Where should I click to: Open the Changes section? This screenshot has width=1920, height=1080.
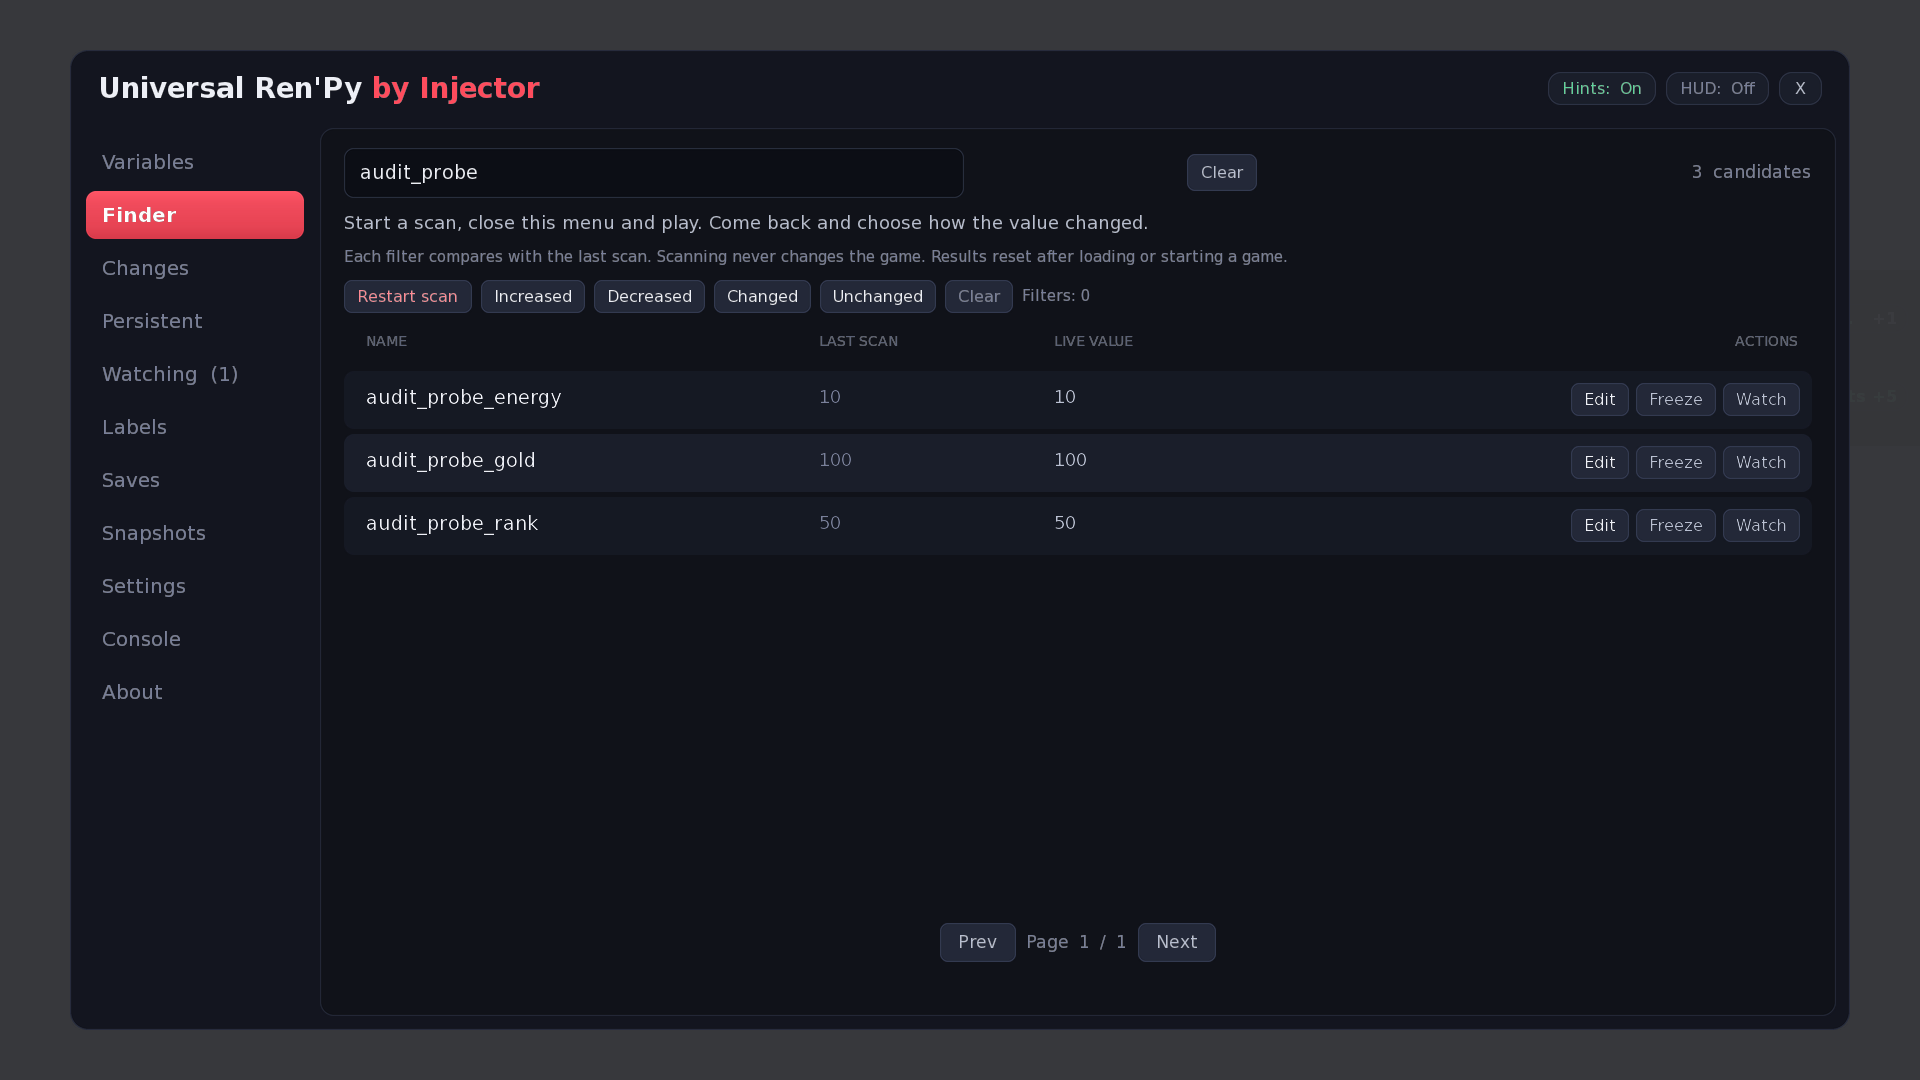pyautogui.click(x=195, y=268)
